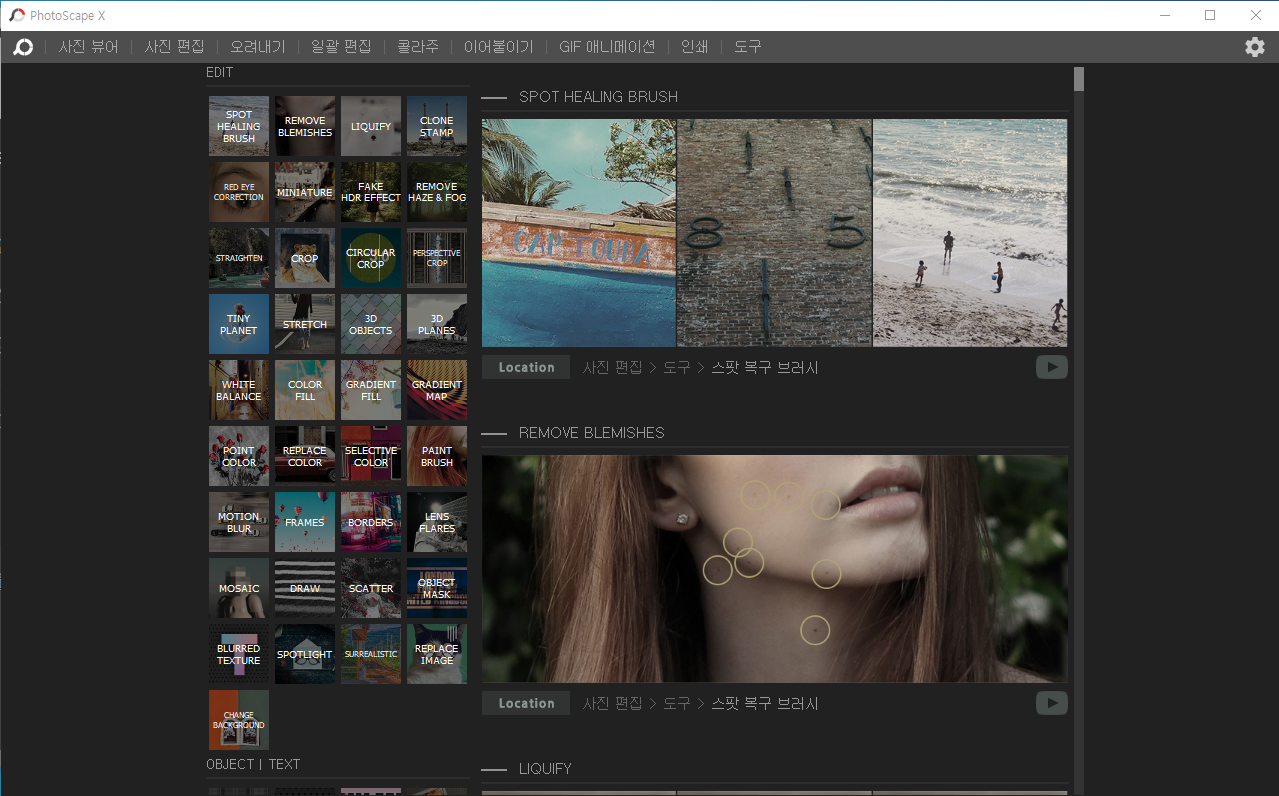Open the Frames tile
Viewport: 1279px width, 796px height.
click(305, 522)
